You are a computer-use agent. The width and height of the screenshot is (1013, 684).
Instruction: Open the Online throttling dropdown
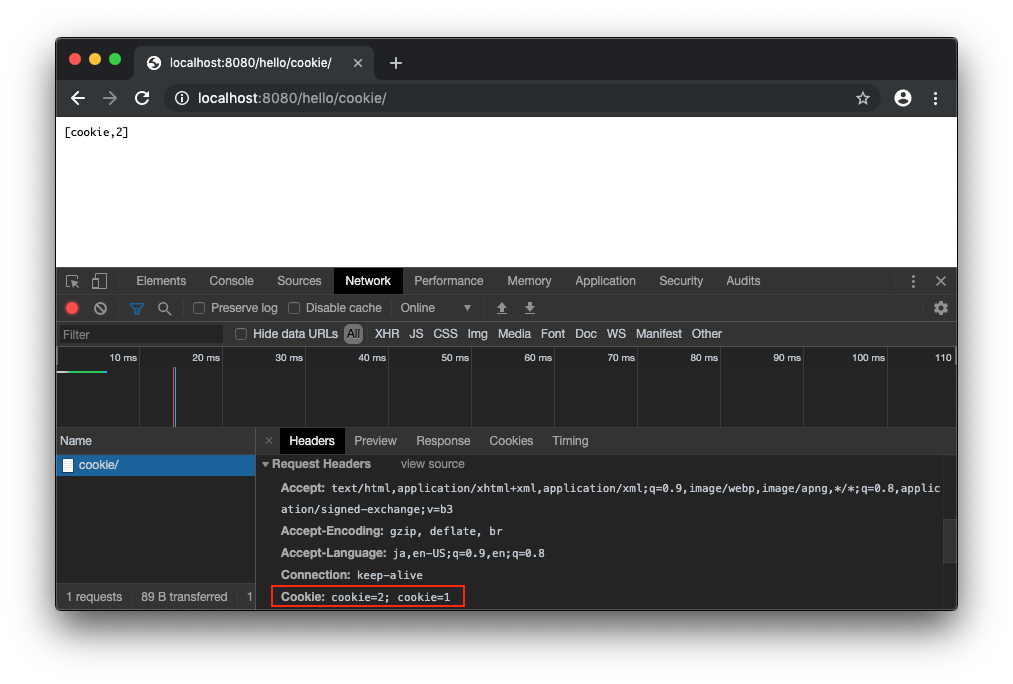436,308
